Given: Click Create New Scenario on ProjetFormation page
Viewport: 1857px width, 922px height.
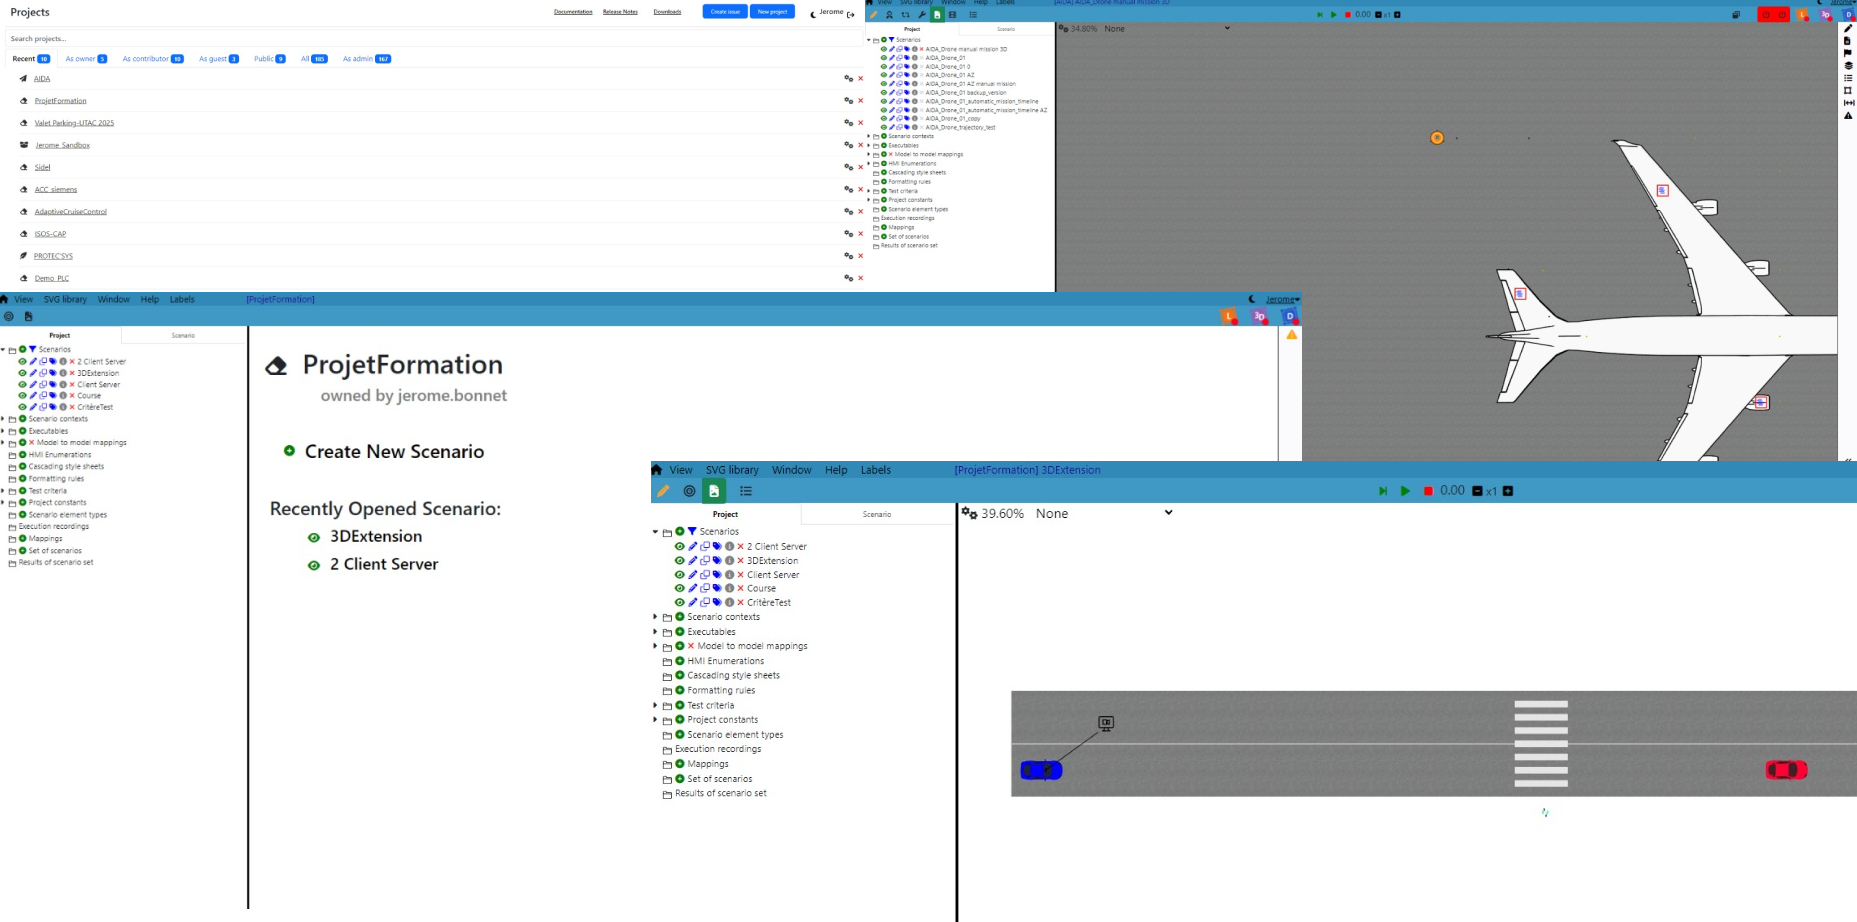Looking at the screenshot, I should point(393,452).
